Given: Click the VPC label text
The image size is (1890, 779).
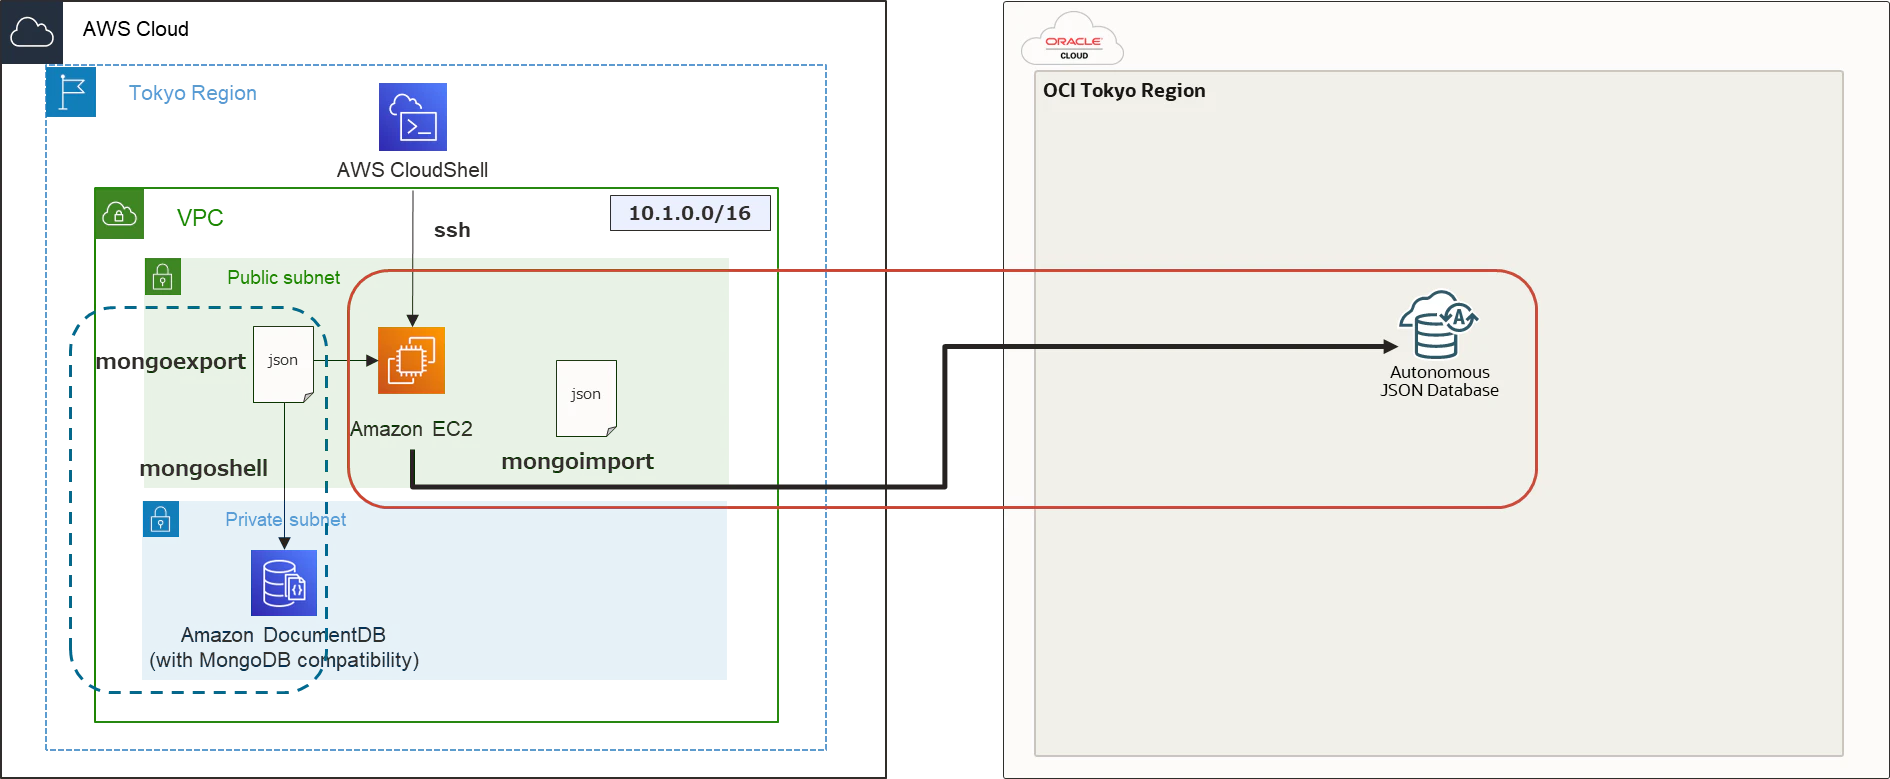Looking at the screenshot, I should coord(200,218).
